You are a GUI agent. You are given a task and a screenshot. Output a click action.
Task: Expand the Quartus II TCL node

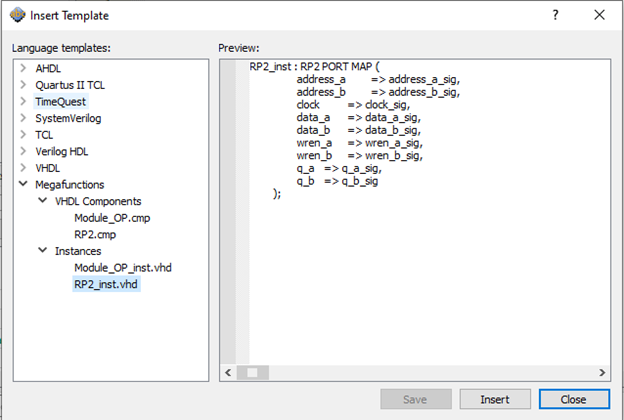pyautogui.click(x=23, y=85)
